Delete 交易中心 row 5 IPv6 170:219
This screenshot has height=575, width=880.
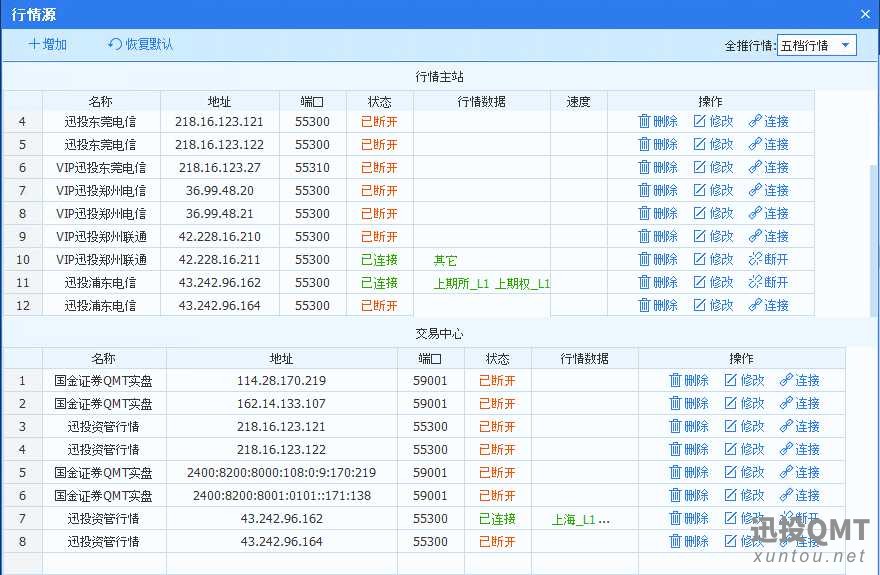(x=689, y=472)
